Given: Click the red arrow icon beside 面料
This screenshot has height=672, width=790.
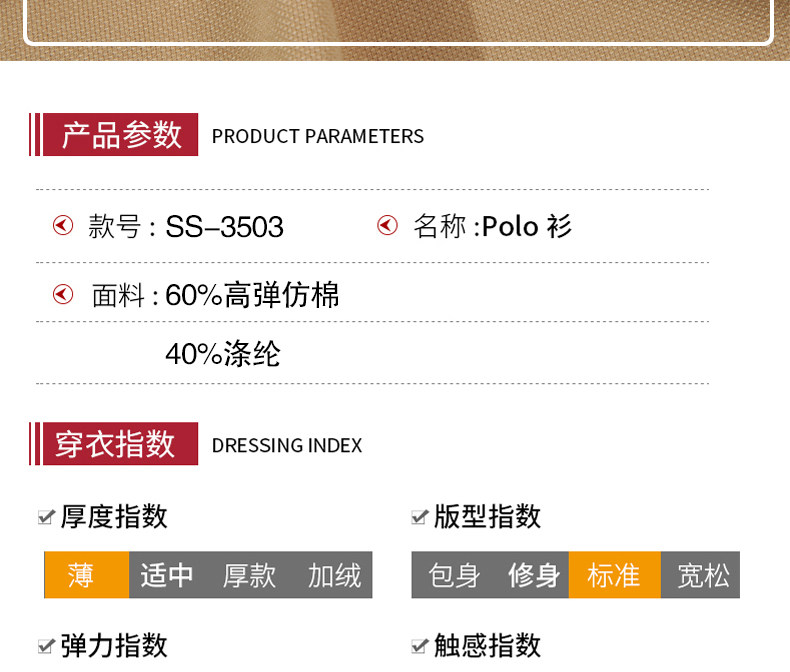Looking at the screenshot, I should 63,294.
